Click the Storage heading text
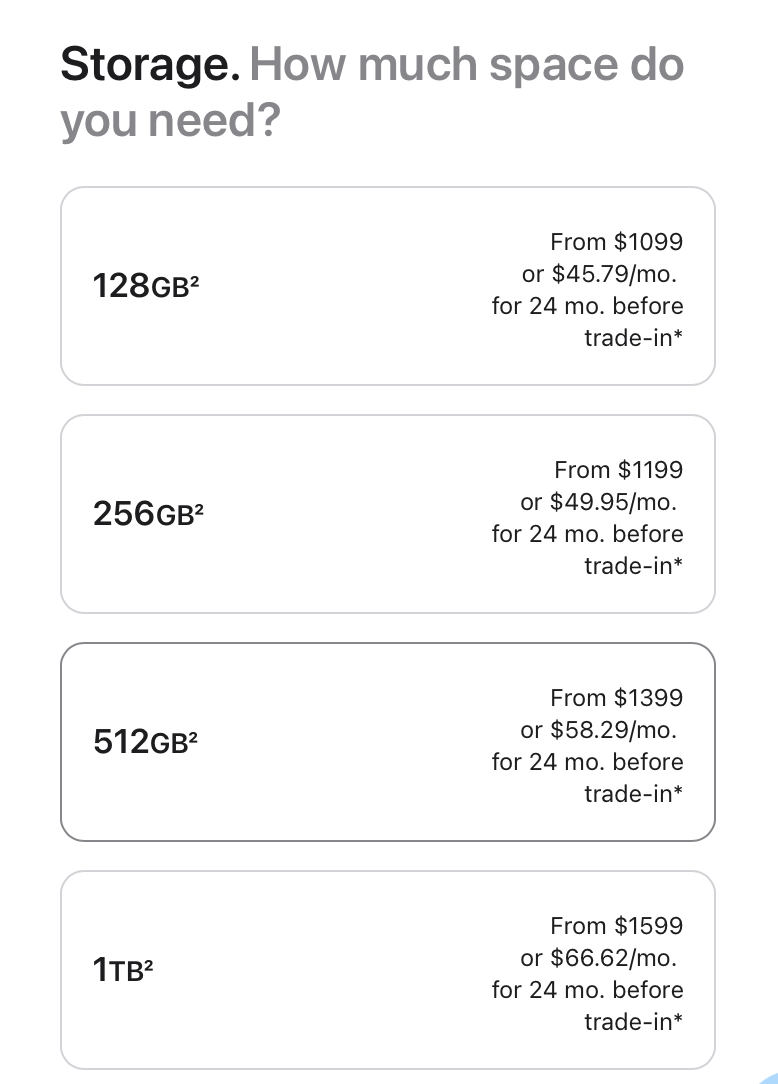778x1084 pixels. tap(150, 66)
